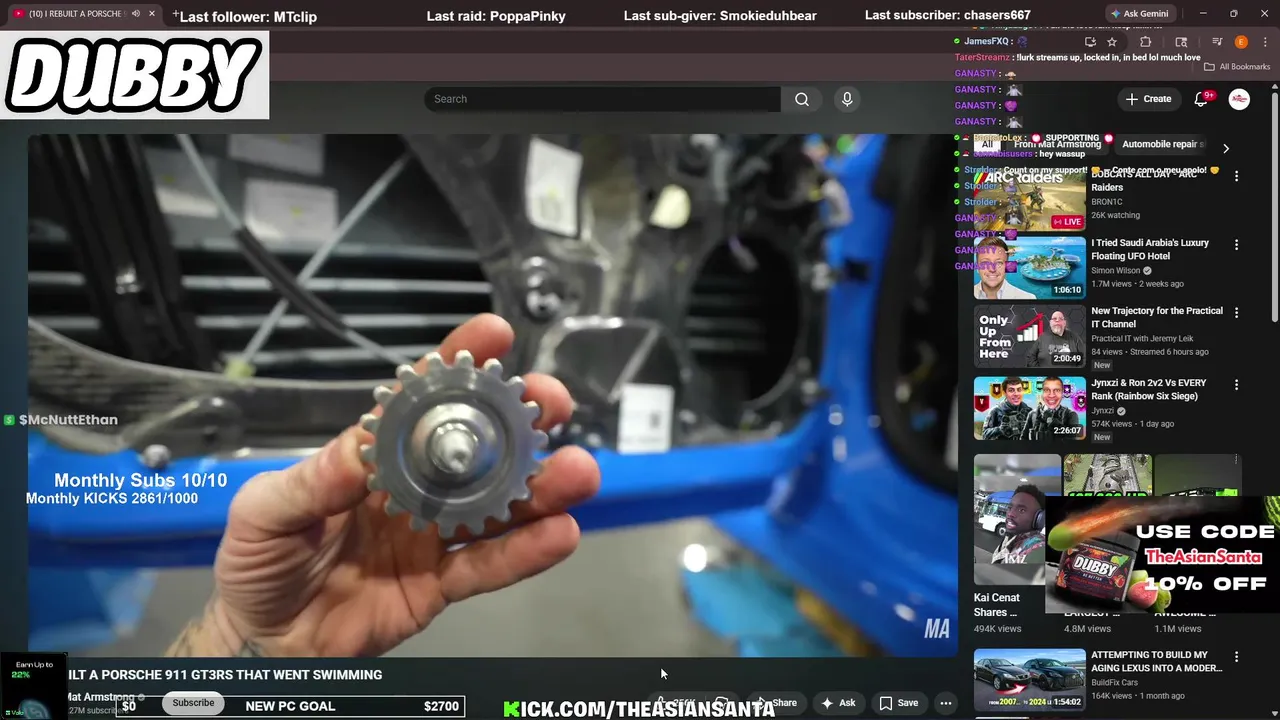Open the Saudi Arabia UFO Hotel thumbnail

point(1029,268)
